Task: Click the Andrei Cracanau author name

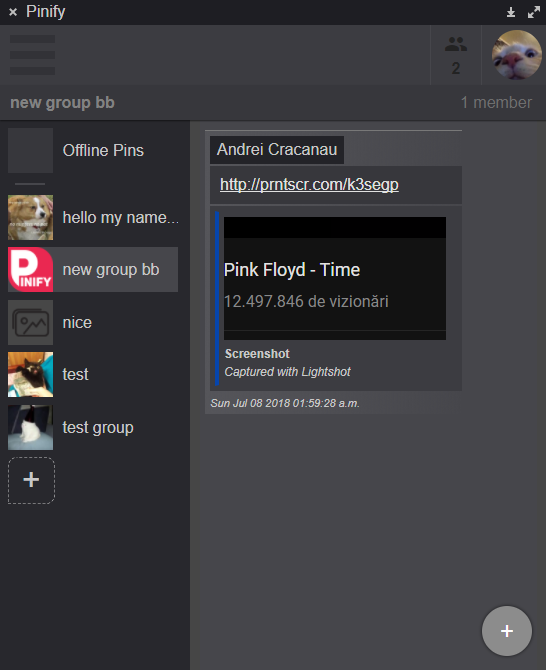Action: 277,150
